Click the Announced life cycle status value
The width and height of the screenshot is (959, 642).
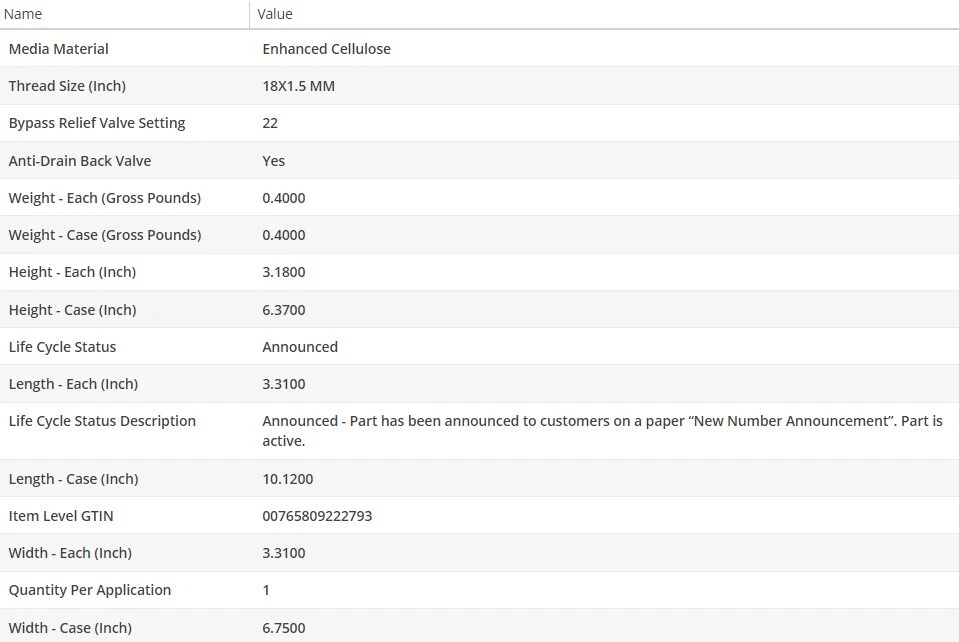point(300,347)
